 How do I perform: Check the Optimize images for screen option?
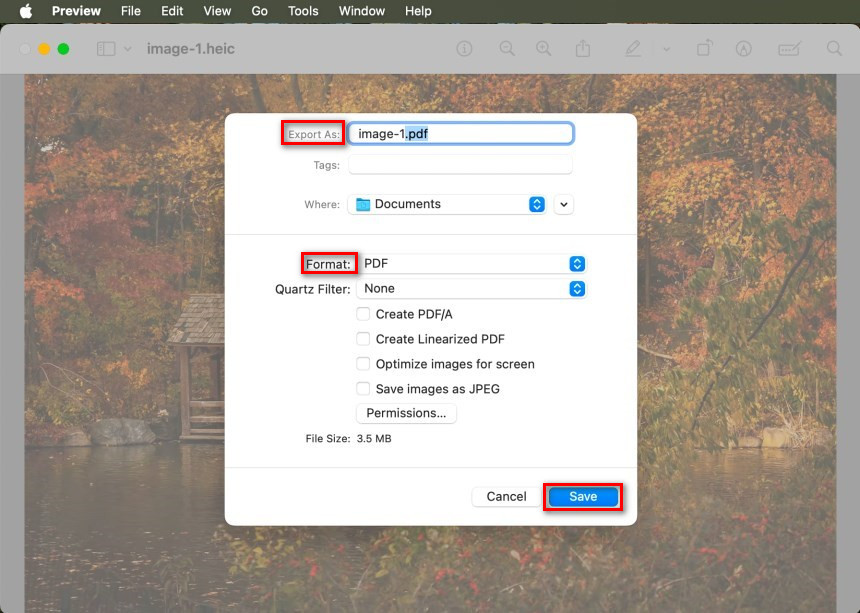coord(363,363)
